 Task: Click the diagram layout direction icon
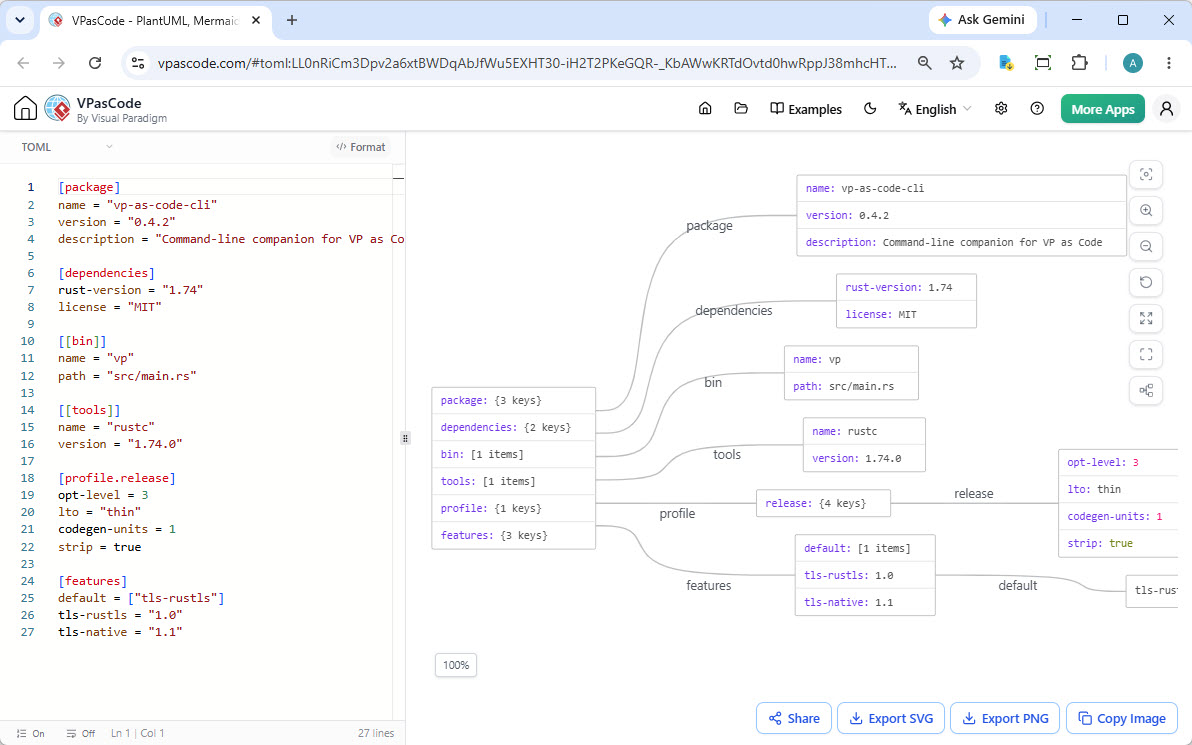tap(1146, 391)
